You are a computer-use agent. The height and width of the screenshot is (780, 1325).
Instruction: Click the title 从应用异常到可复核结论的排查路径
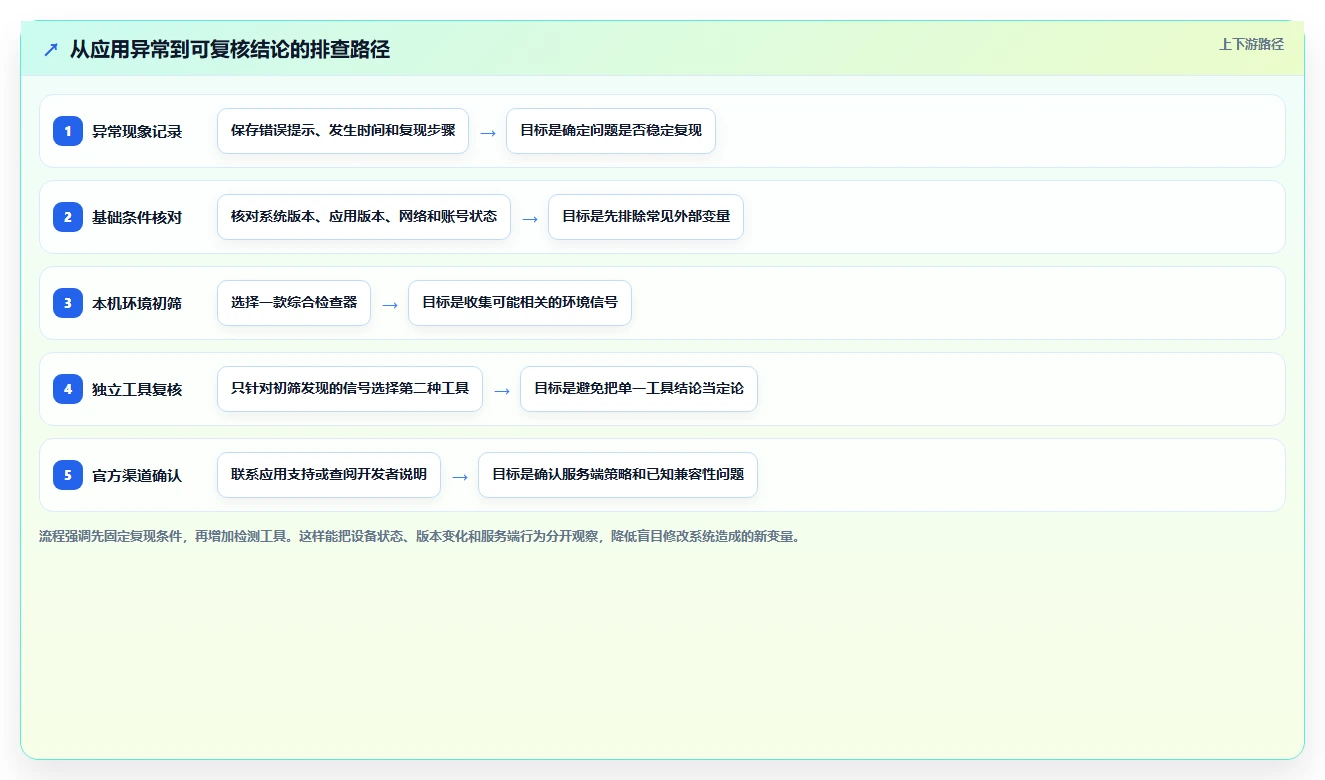tap(230, 49)
